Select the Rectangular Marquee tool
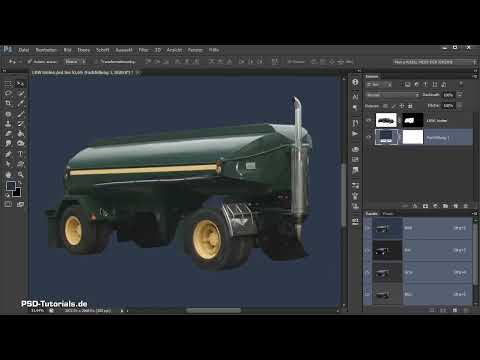This screenshot has width=480, height=360. click(8, 84)
